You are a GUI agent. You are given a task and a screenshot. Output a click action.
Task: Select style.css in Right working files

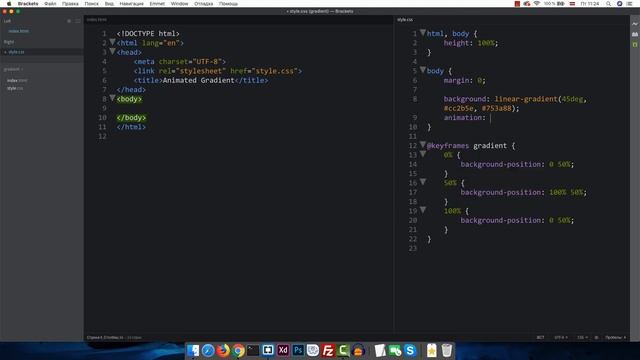(16, 52)
